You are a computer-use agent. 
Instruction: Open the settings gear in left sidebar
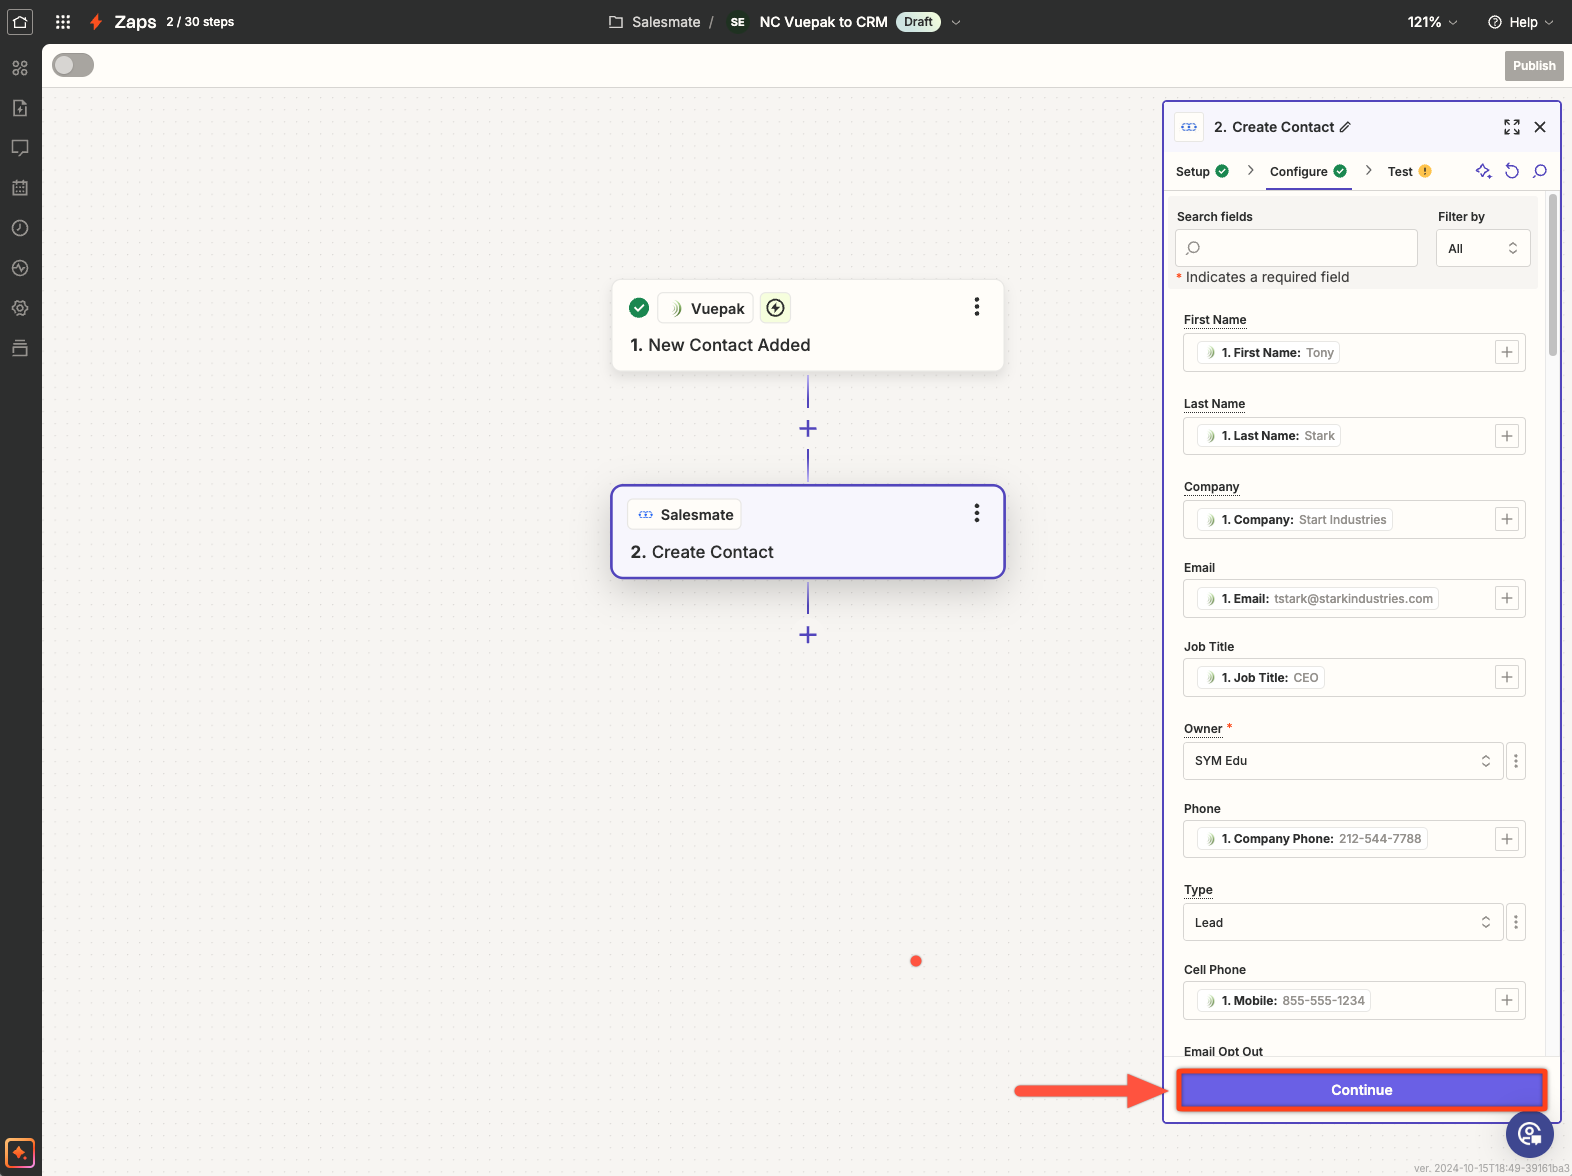pos(20,308)
